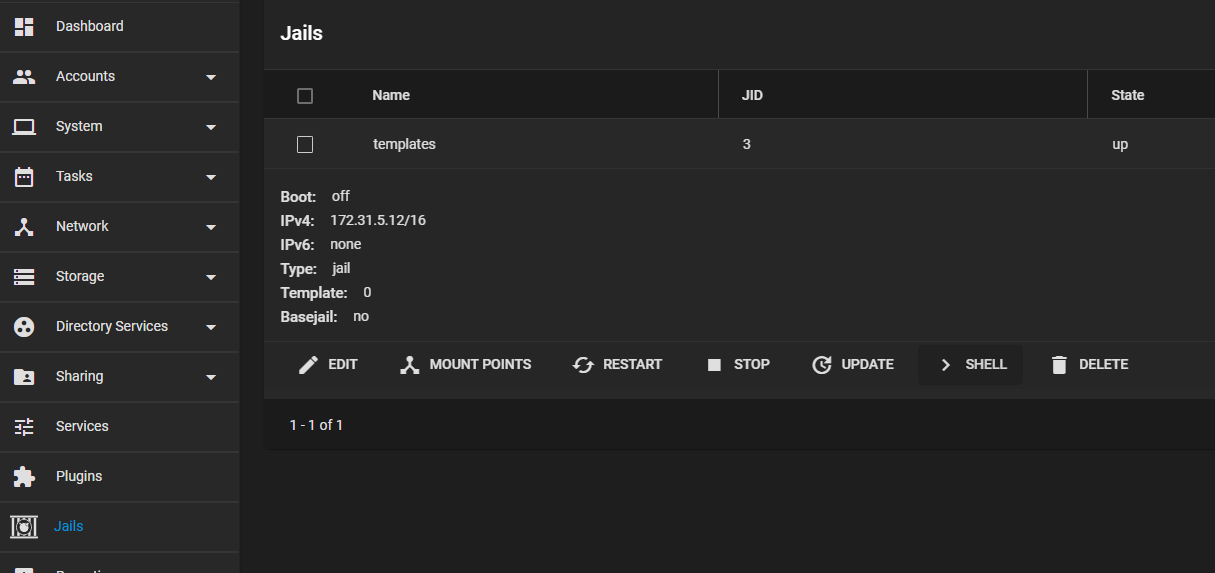Image resolution: width=1215 pixels, height=573 pixels.
Task: Expand the Accounts menu arrow
Action: [211, 77]
